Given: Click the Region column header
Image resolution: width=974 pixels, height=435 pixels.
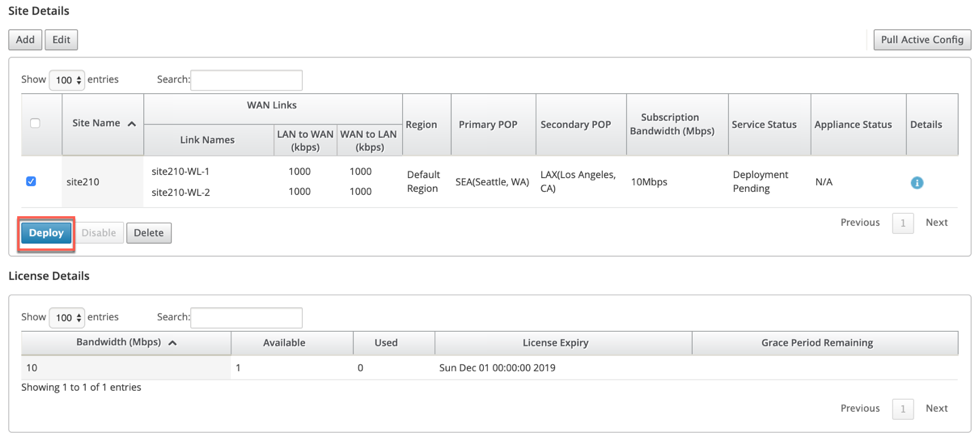Looking at the screenshot, I should click(x=427, y=124).
